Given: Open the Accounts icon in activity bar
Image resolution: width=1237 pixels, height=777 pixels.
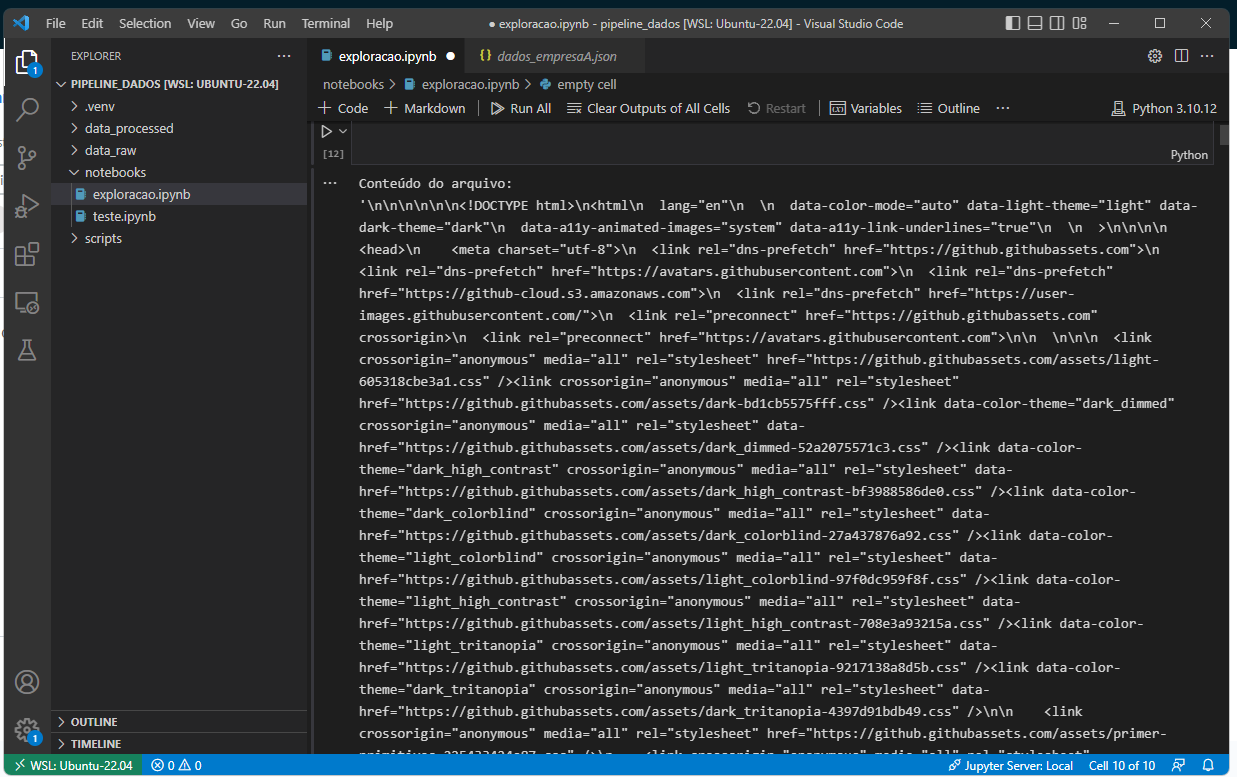Looking at the screenshot, I should (27, 682).
